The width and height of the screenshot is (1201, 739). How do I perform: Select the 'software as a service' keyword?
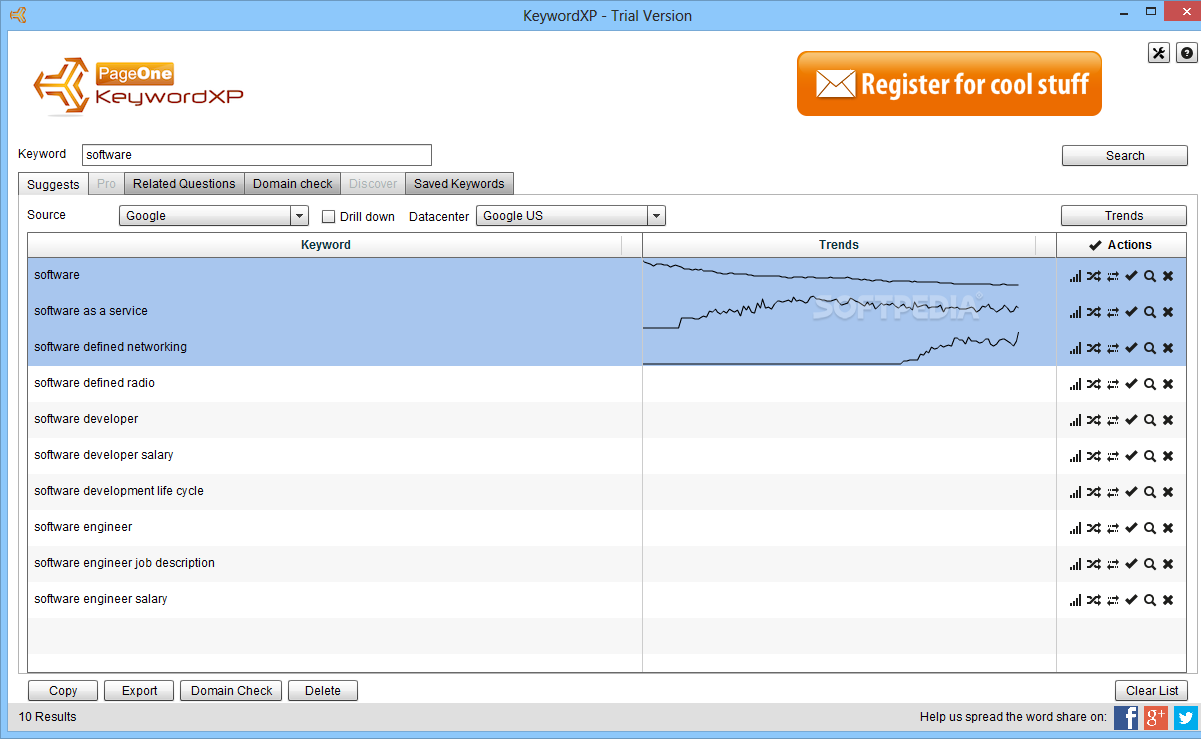tap(90, 311)
